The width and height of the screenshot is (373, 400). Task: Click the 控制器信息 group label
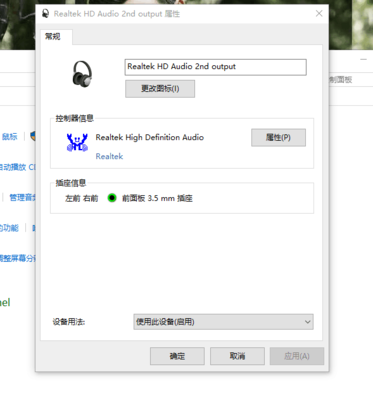coord(75,118)
